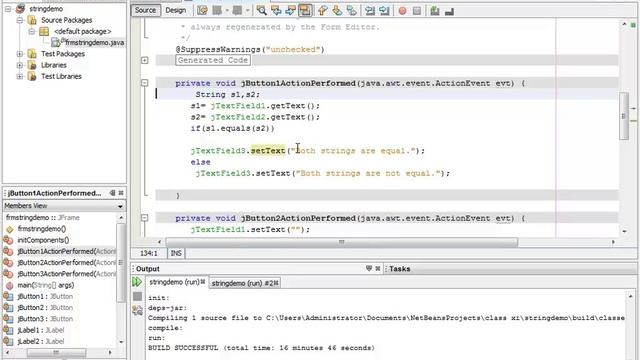This screenshot has width=640, height=360.
Task: Select frmstringdemo.java in Projects tree
Action: (x=95, y=42)
